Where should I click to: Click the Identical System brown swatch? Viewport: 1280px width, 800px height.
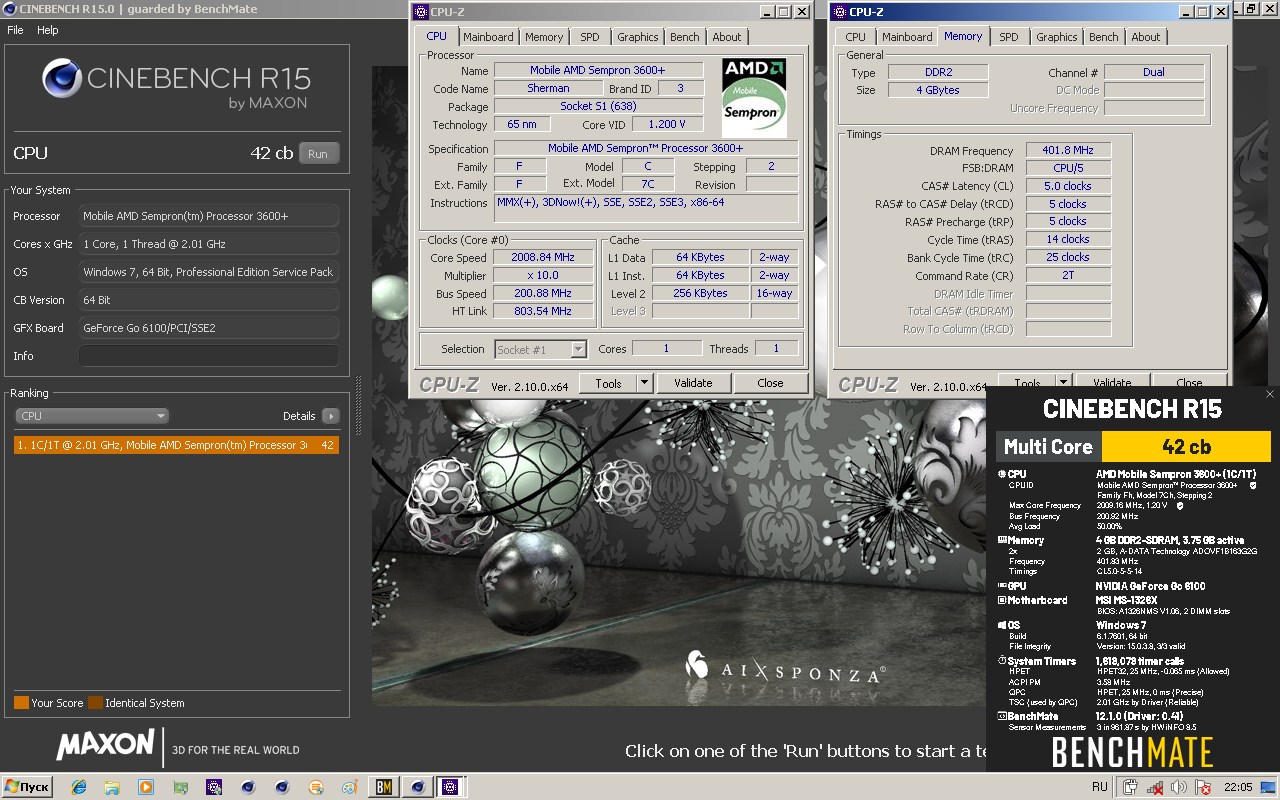(x=95, y=702)
